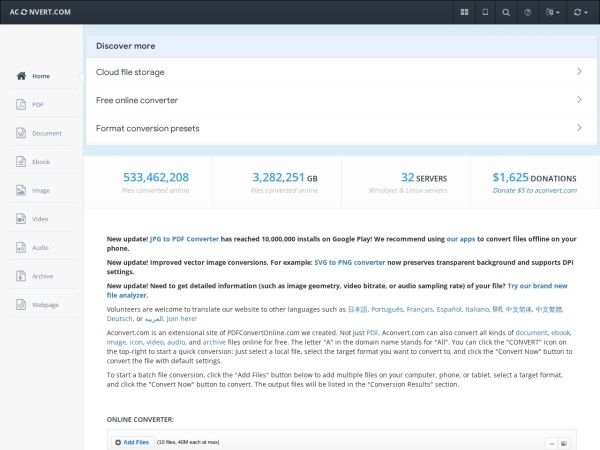Click the Home house icon in sidebar
Viewport: 600px width, 450px height.
click(21, 76)
